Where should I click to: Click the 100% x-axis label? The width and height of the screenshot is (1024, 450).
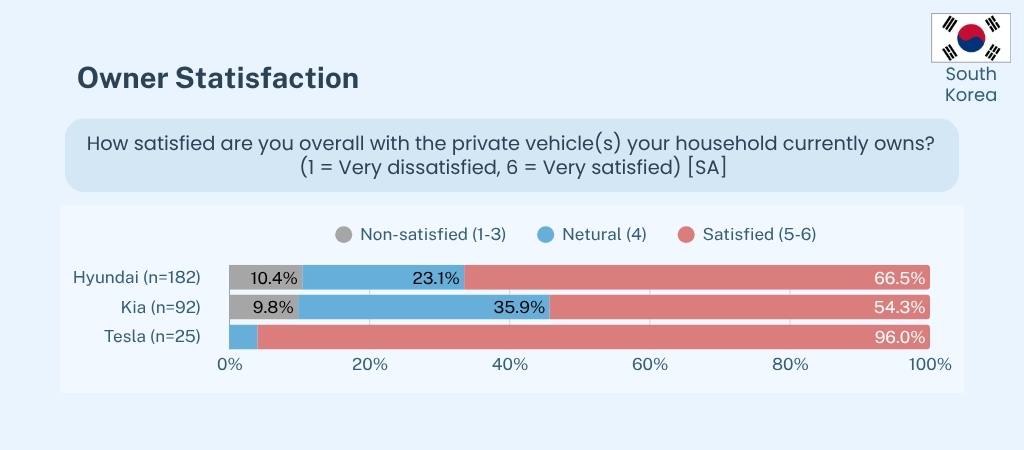click(x=929, y=365)
